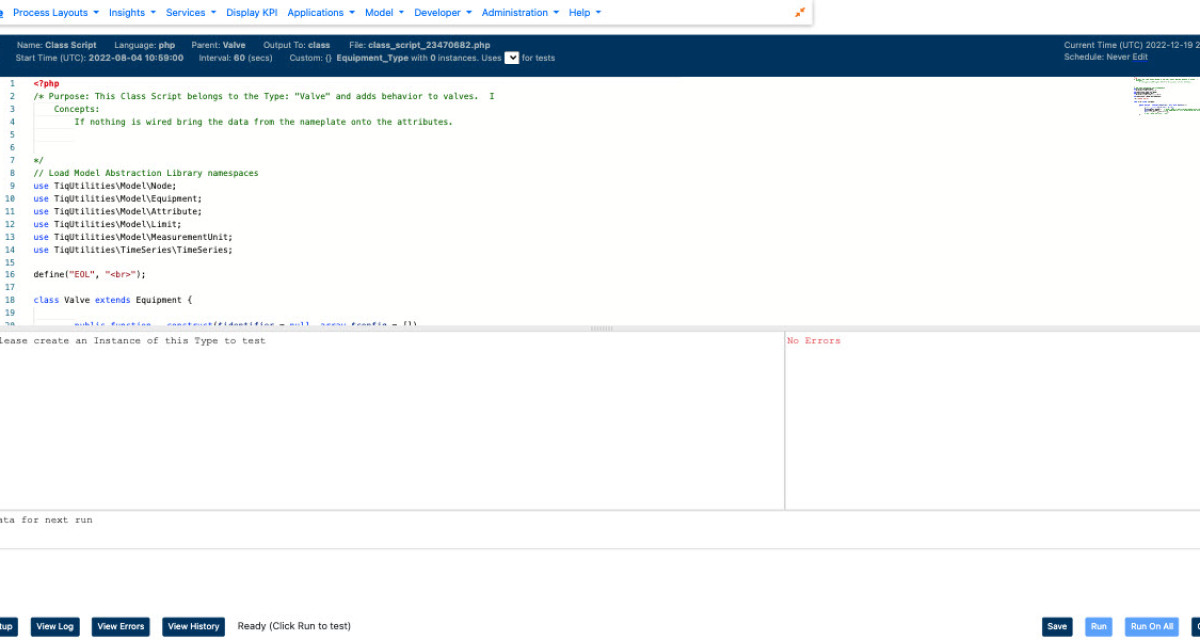This screenshot has height=640, width=1200.
Task: Click the splitter handle below the code editor
Action: click(601, 327)
